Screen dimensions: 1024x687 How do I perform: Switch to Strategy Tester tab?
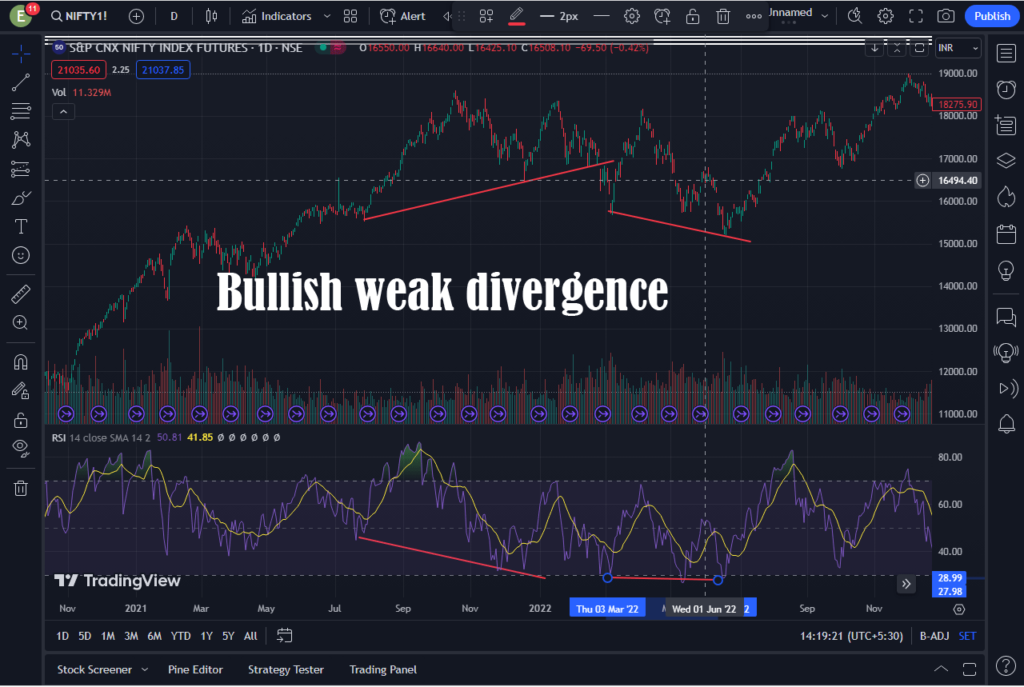point(285,670)
